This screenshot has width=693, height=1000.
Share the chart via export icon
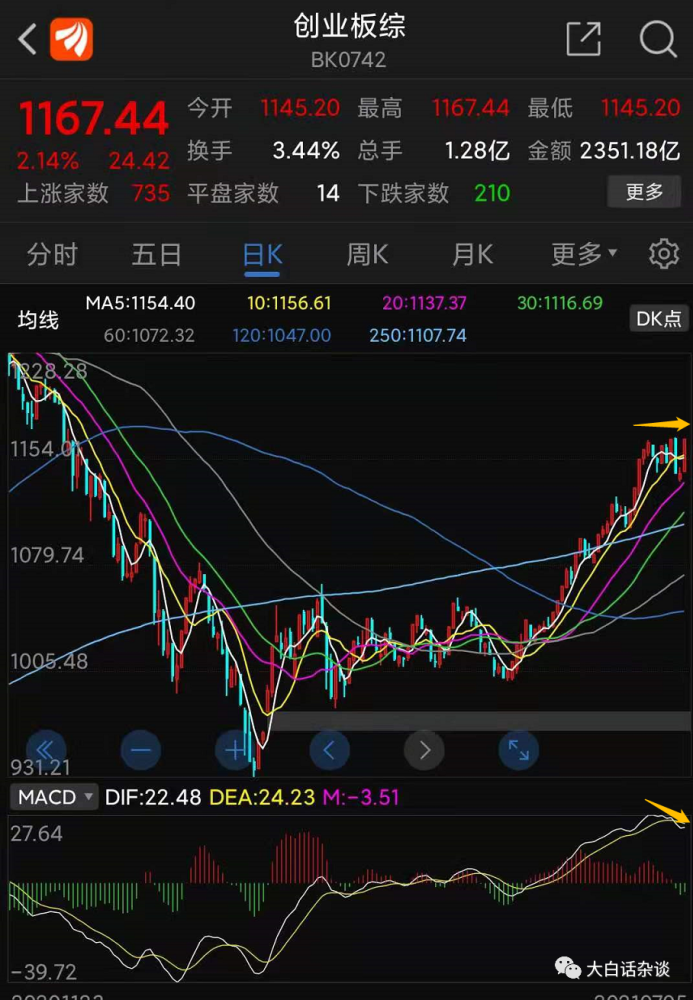pyautogui.click(x=583, y=39)
